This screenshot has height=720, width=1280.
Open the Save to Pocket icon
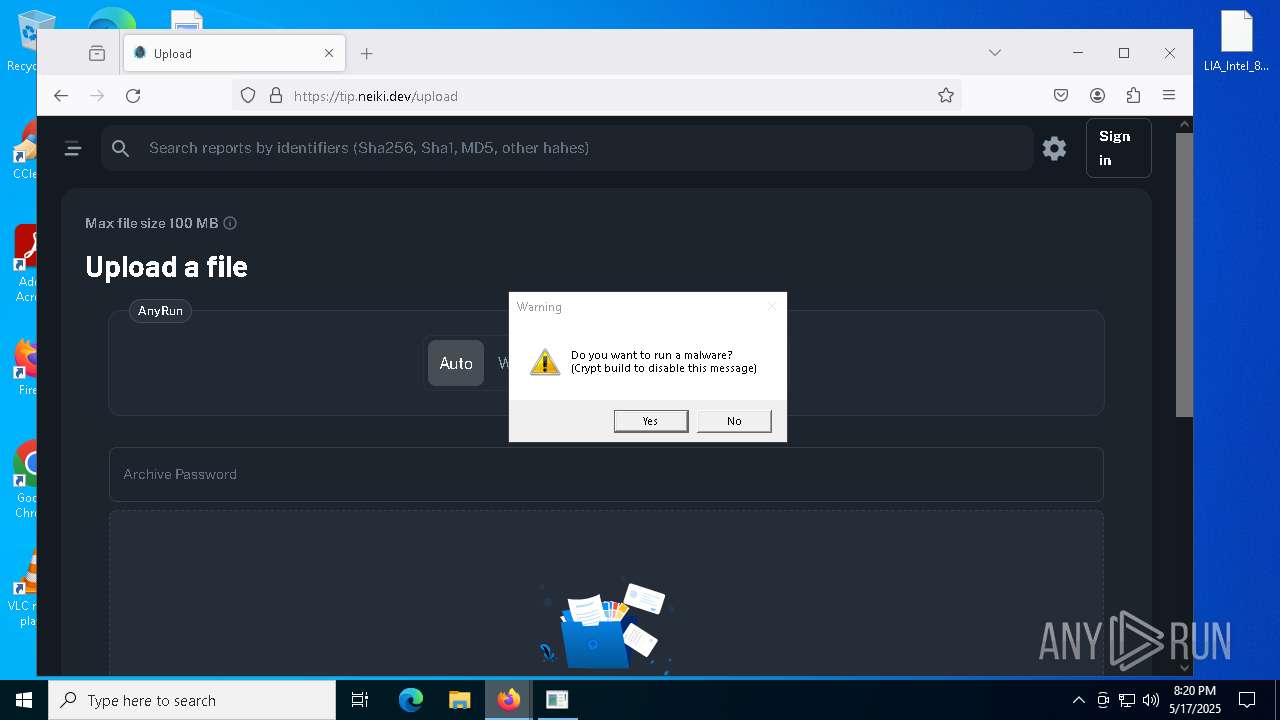(x=1061, y=96)
